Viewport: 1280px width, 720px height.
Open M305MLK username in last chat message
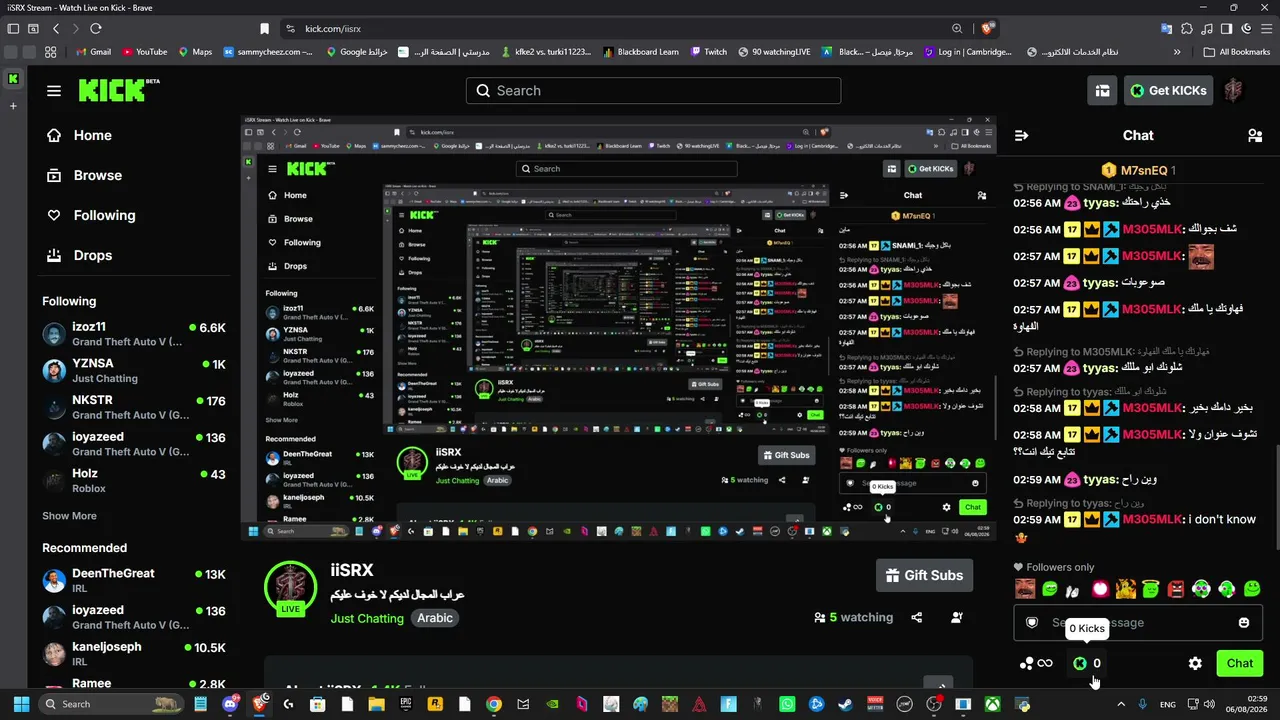[x=1152, y=519]
